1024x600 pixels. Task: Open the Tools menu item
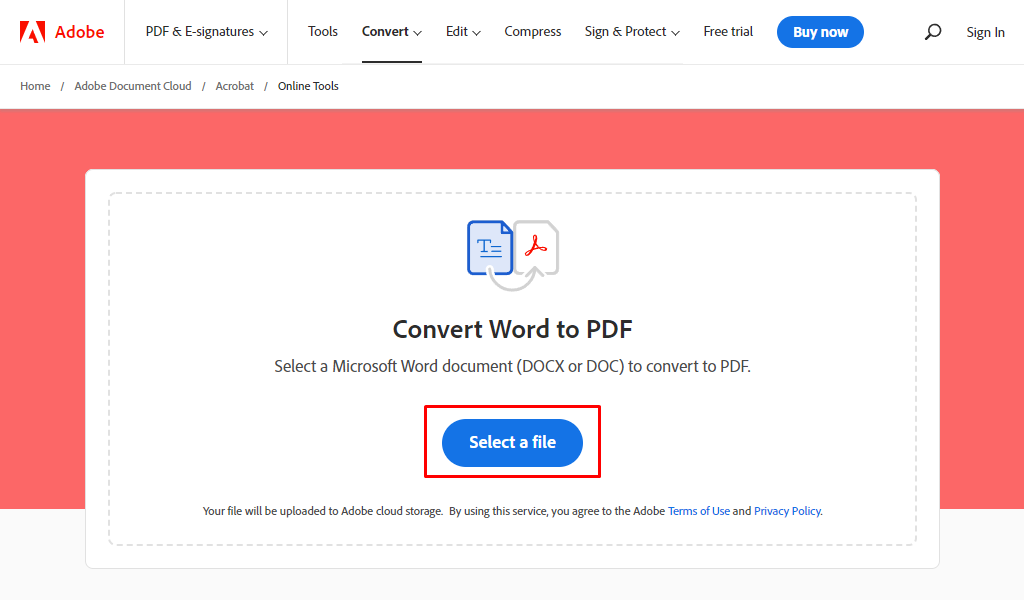323,32
